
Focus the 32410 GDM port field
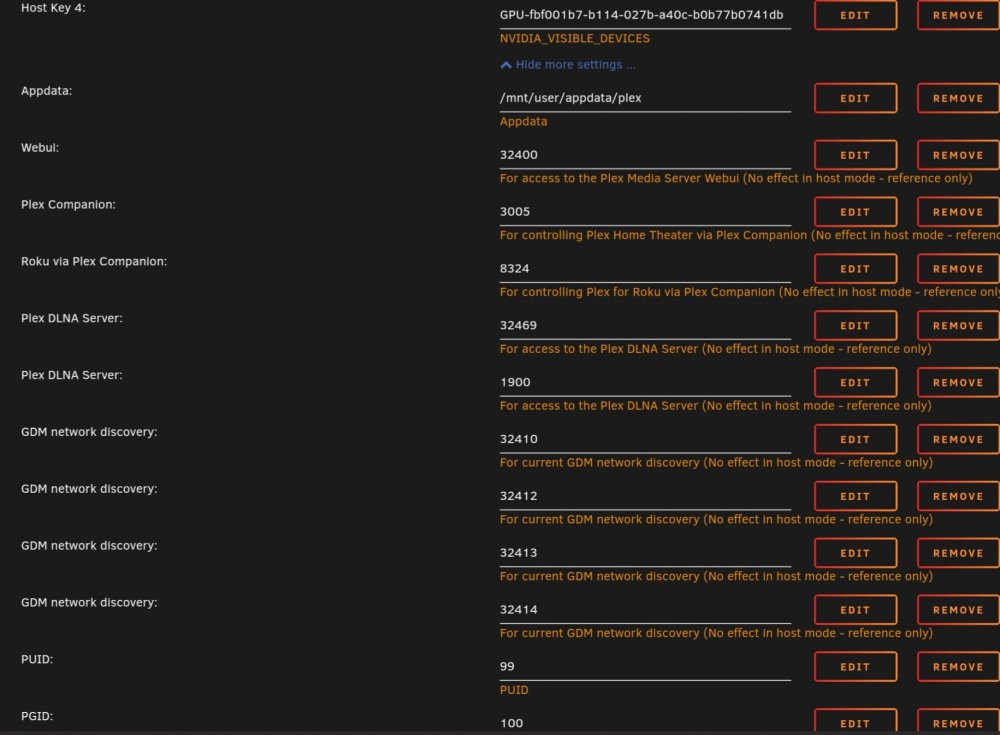coord(645,439)
